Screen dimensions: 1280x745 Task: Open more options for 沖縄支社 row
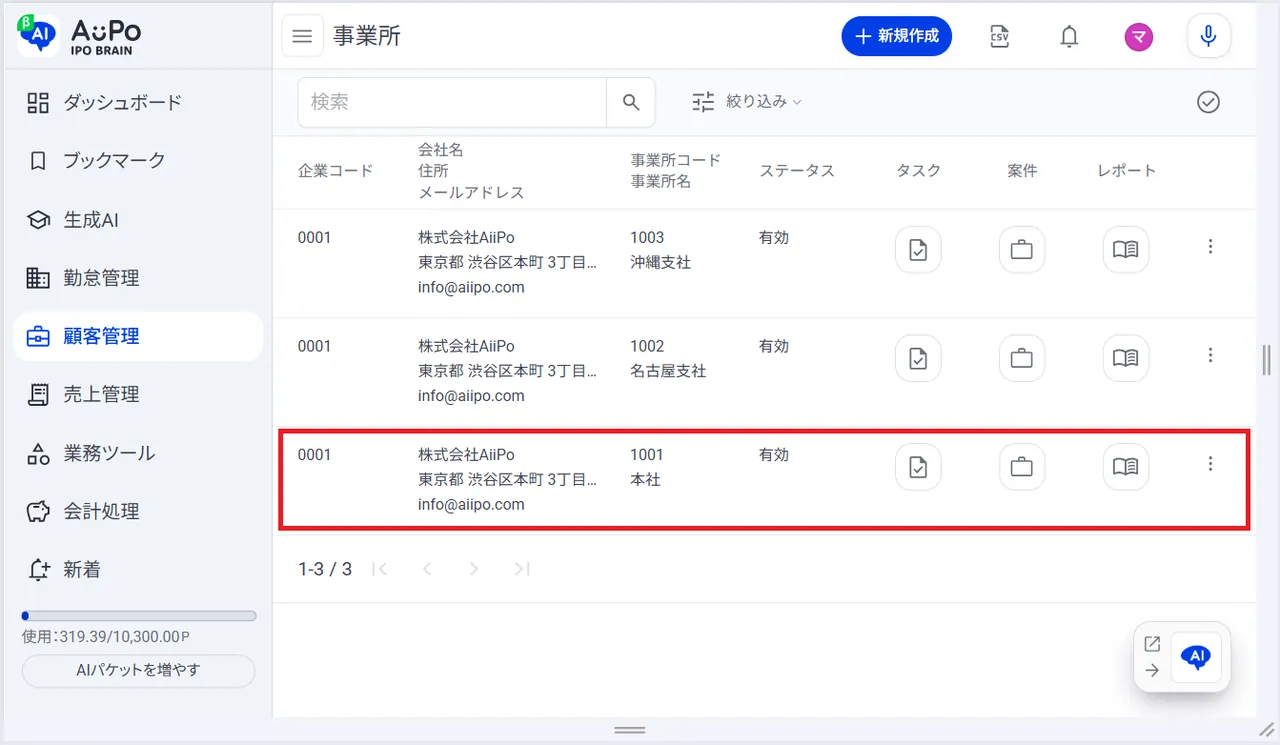pyautogui.click(x=1210, y=246)
